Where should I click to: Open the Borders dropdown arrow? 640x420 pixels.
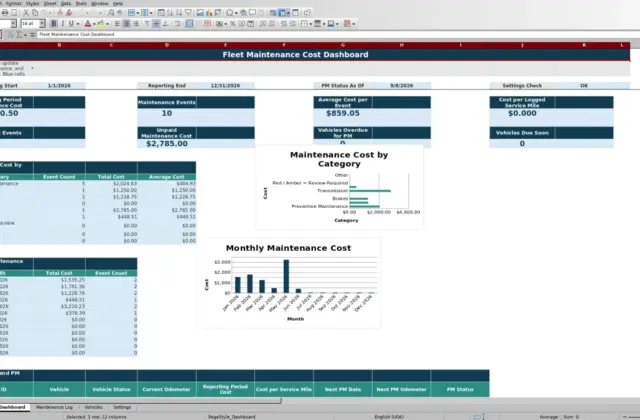click(x=311, y=24)
